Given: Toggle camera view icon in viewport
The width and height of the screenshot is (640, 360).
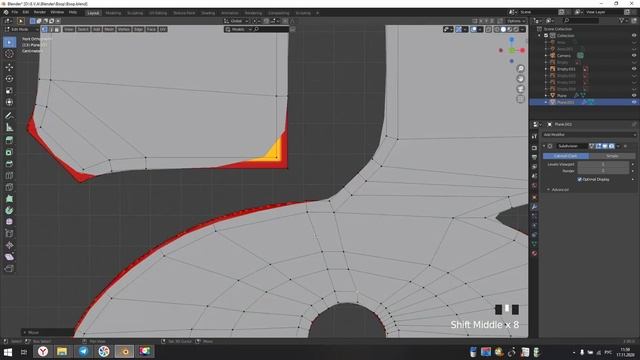Looking at the screenshot, I should (x=520, y=89).
